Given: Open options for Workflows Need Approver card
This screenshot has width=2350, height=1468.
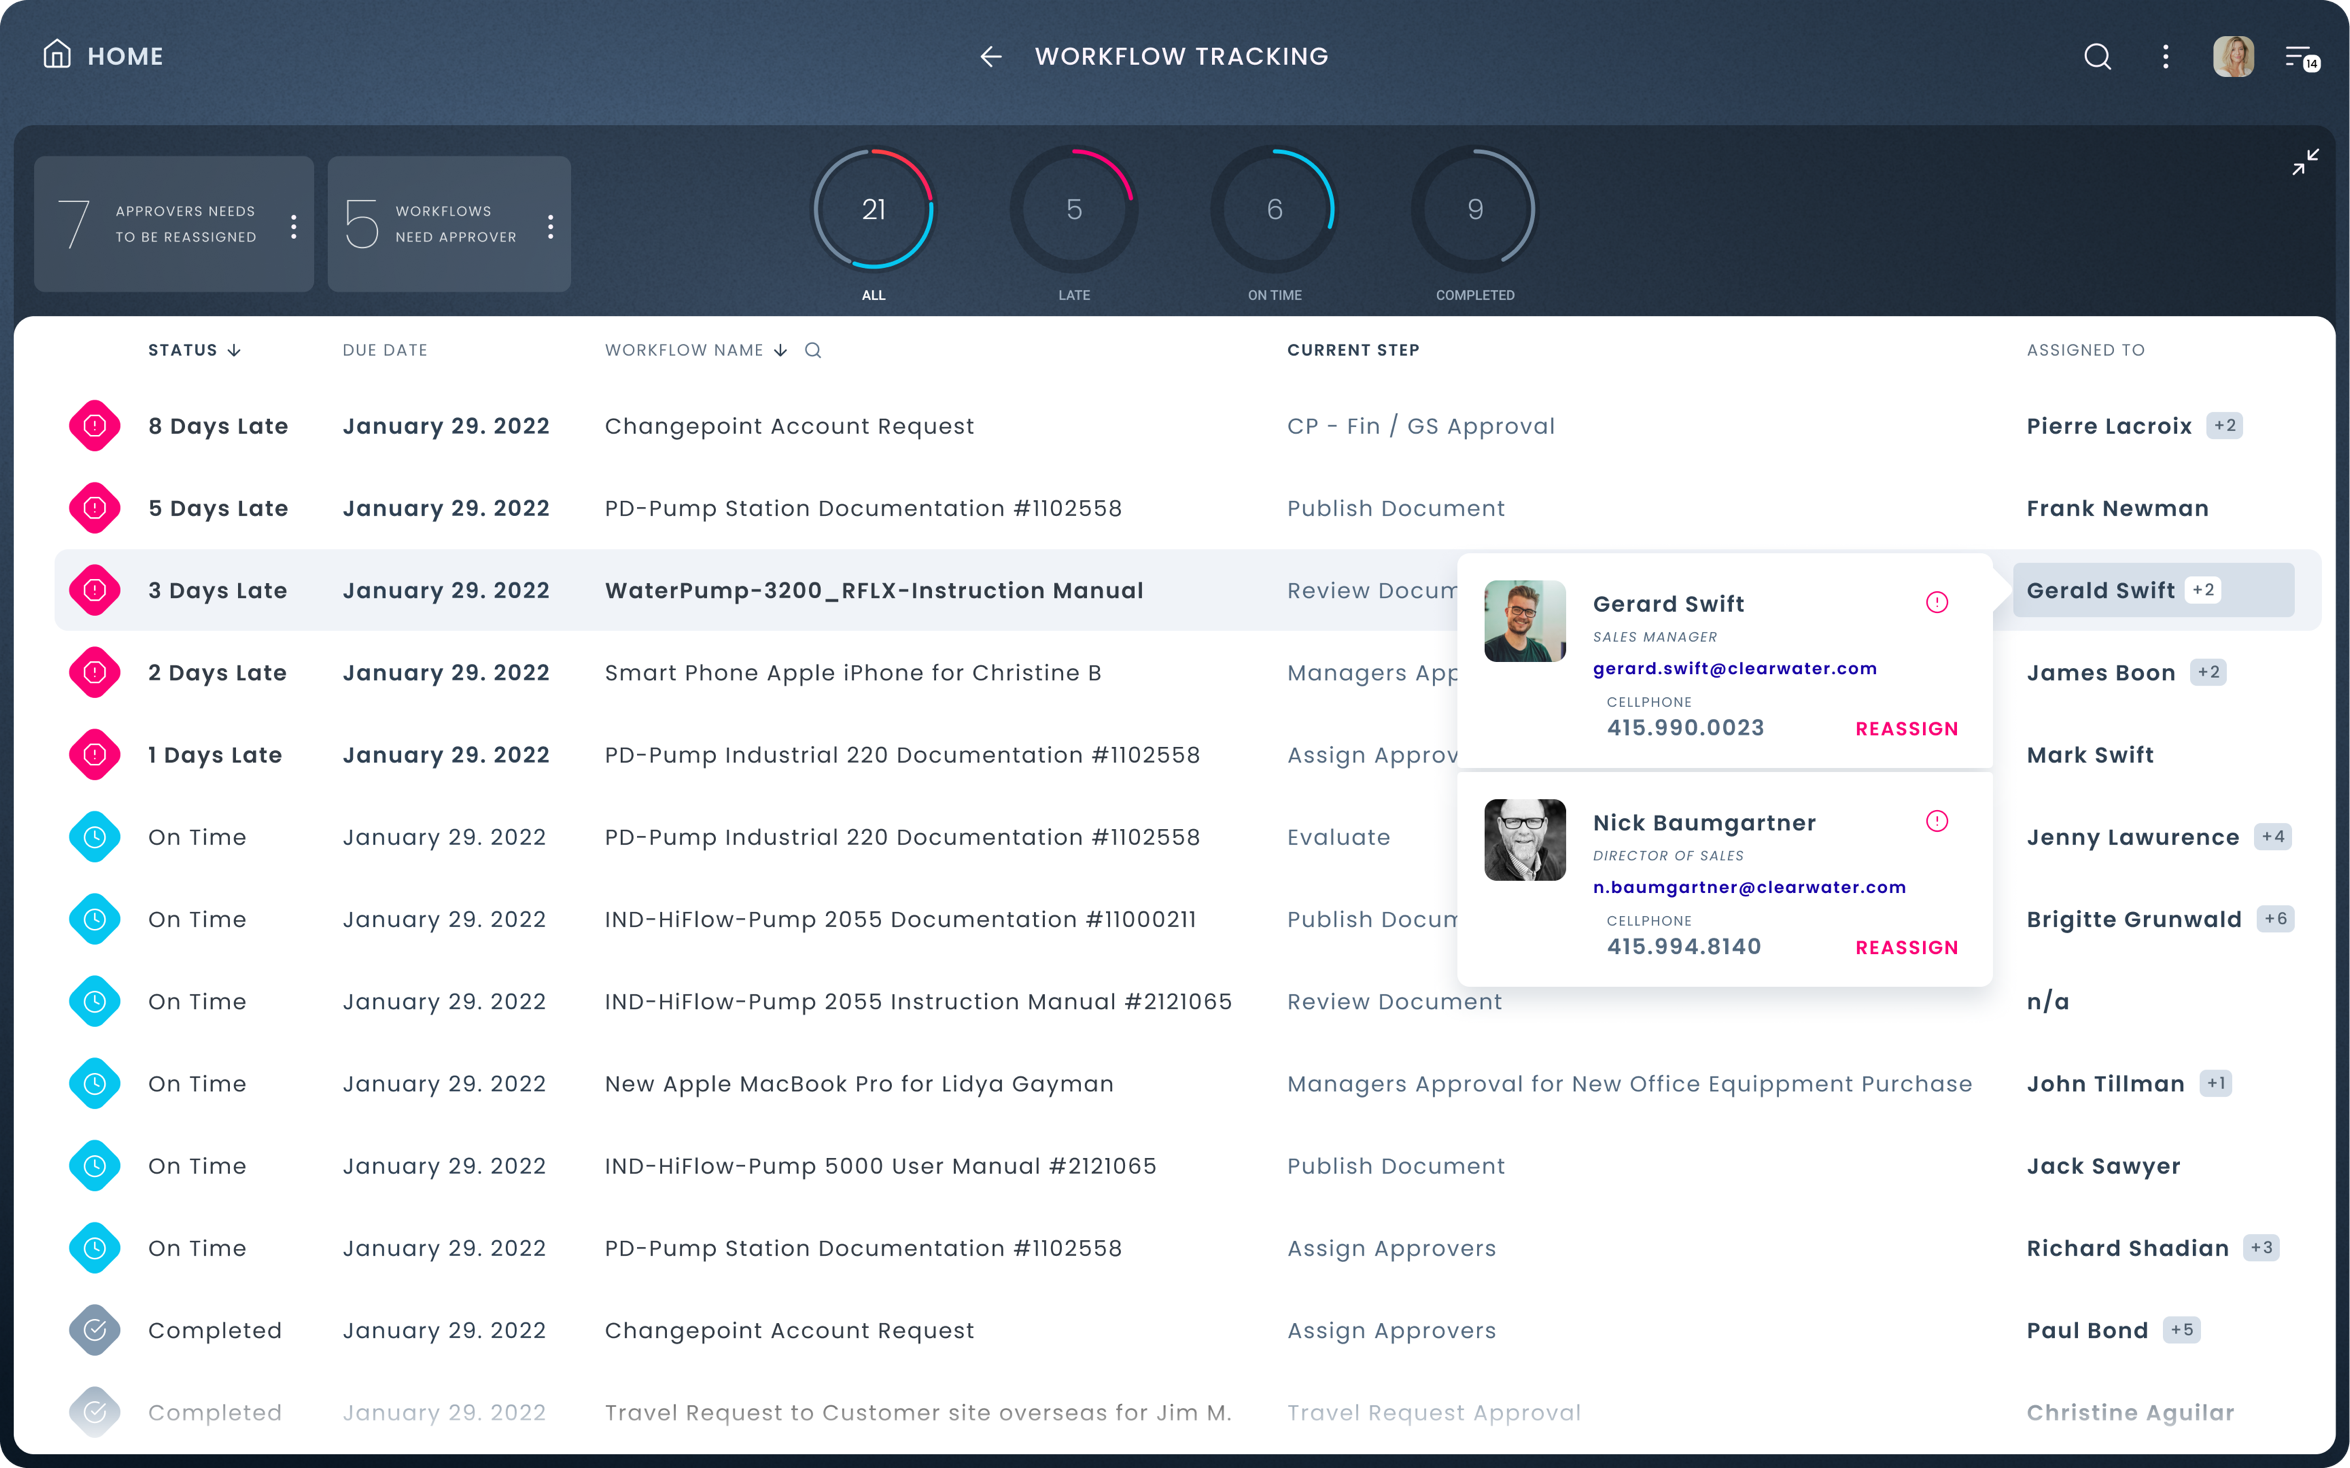Looking at the screenshot, I should pyautogui.click(x=550, y=226).
